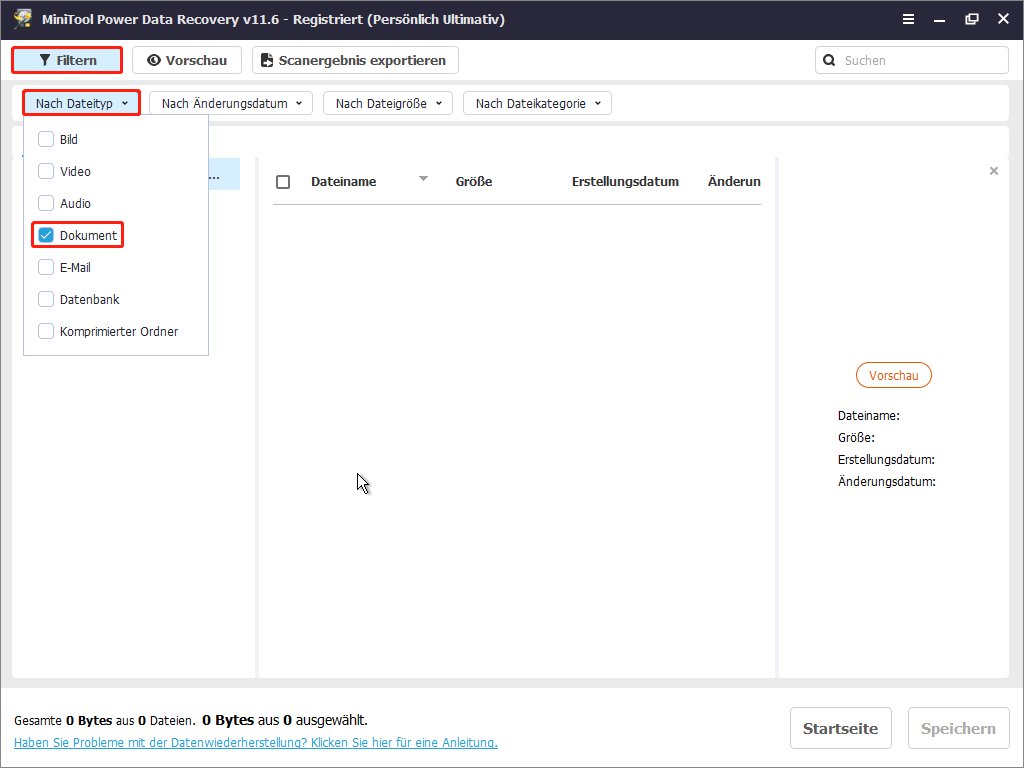This screenshot has width=1024, height=768.
Task: Click the Speichern button
Action: click(x=958, y=728)
